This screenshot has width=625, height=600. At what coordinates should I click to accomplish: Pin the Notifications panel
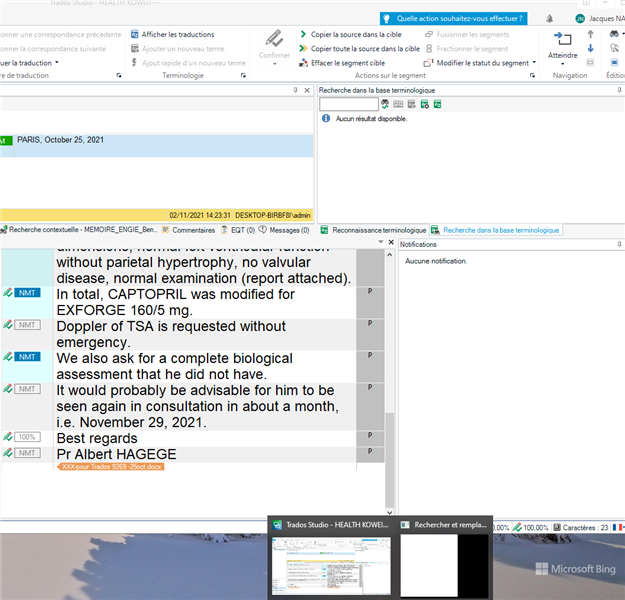pyautogui.click(x=619, y=244)
